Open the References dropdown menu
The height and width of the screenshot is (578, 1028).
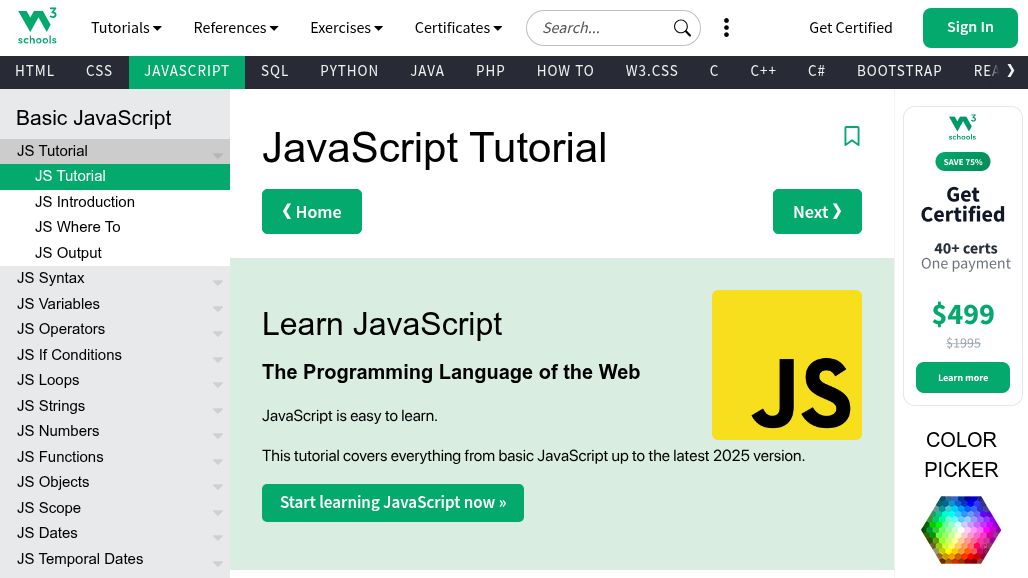pos(236,28)
